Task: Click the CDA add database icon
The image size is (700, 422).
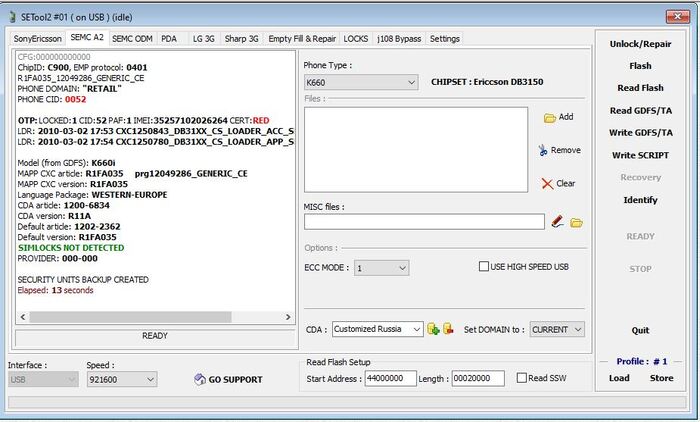Action: 433,330
